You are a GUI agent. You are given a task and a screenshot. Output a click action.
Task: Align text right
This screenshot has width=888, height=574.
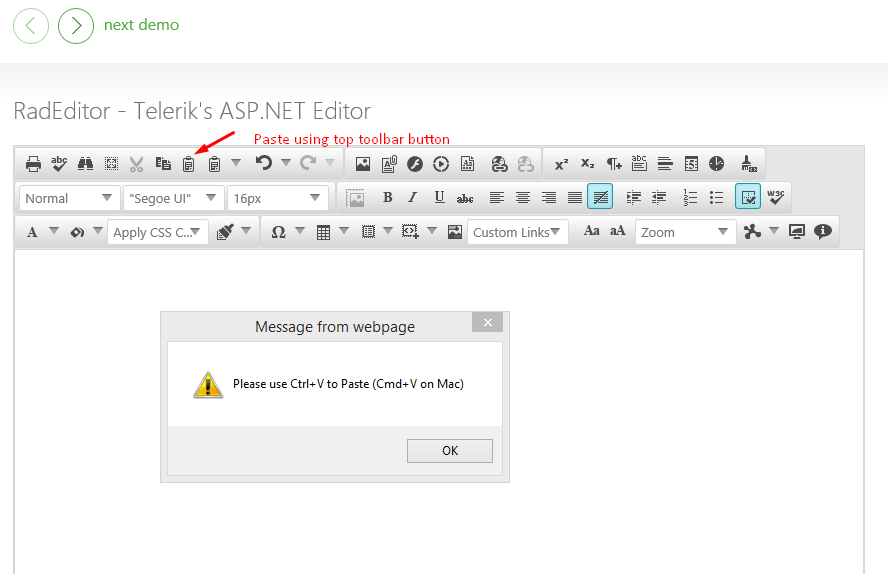549,198
